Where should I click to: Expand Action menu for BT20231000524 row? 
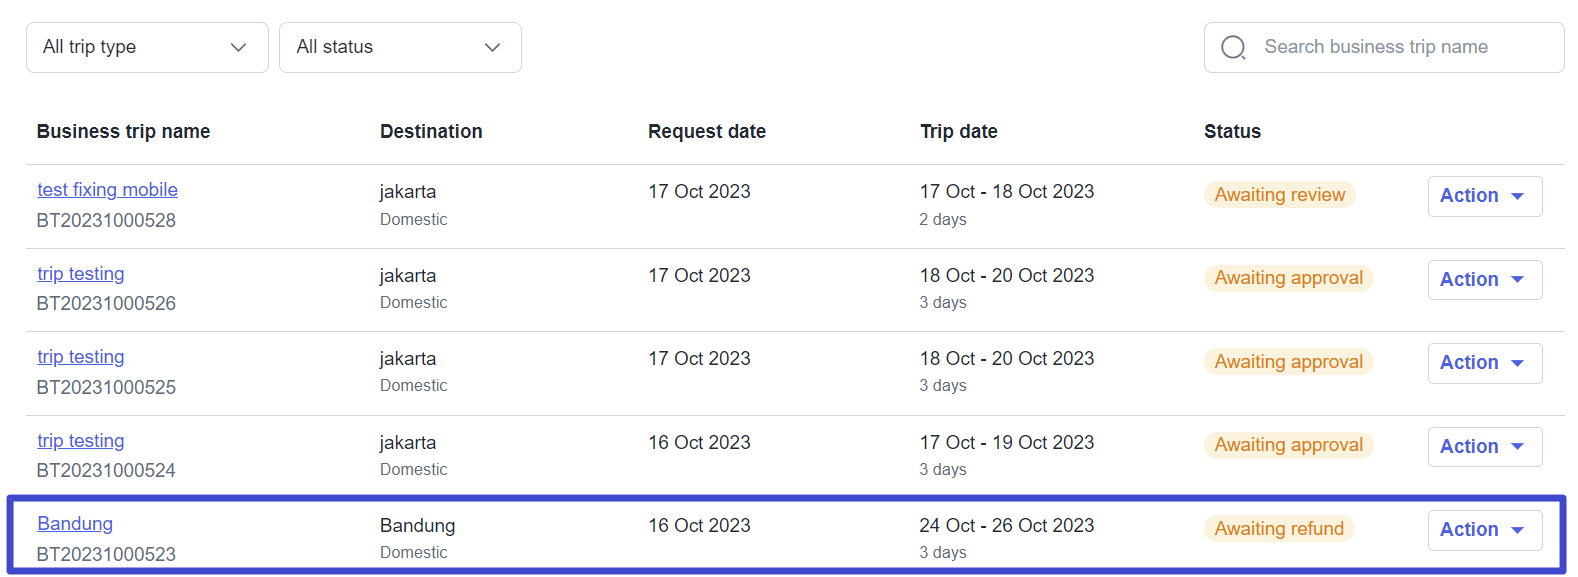coord(1484,447)
